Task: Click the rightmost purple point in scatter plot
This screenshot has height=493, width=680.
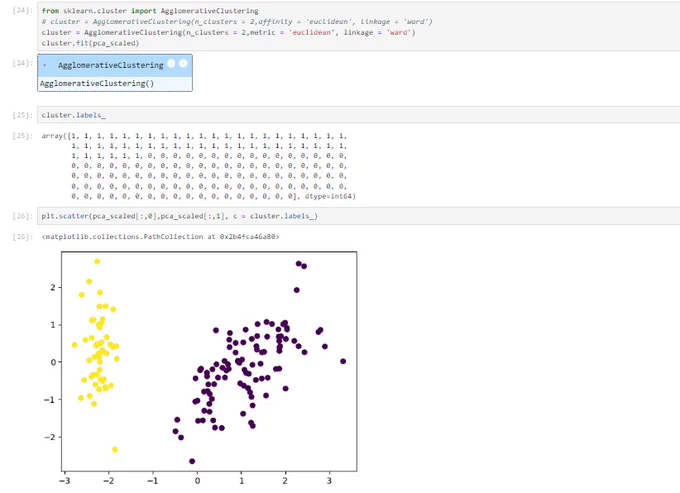Action: (343, 361)
